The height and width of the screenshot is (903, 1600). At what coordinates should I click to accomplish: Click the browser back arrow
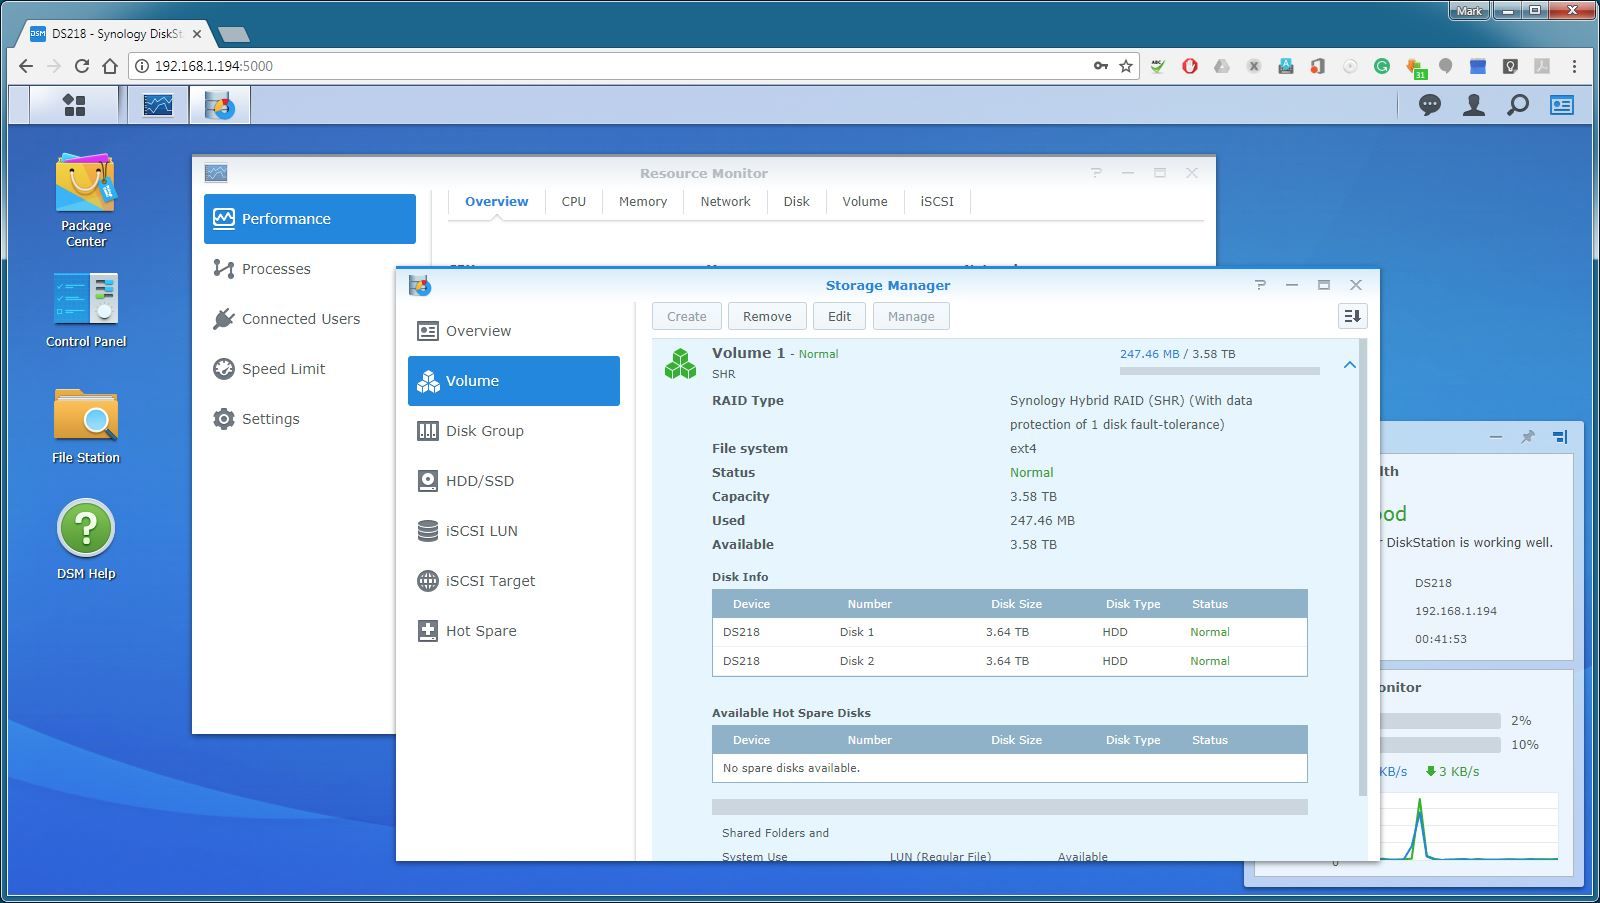point(26,66)
